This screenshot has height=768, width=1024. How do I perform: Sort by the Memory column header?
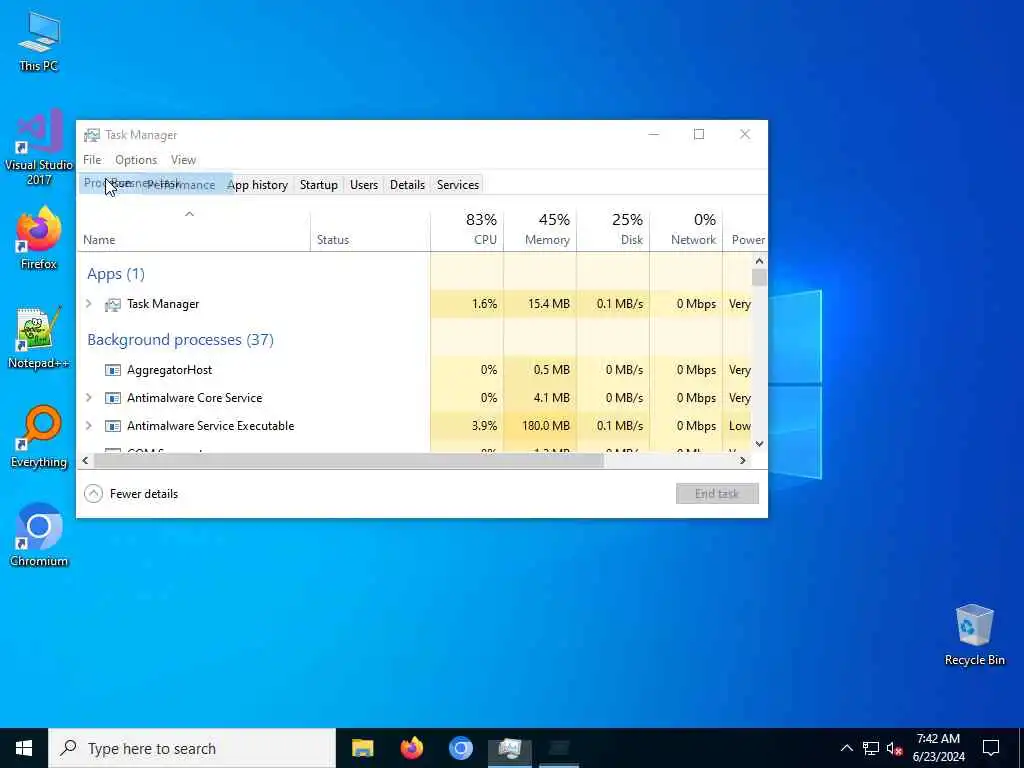point(540,231)
